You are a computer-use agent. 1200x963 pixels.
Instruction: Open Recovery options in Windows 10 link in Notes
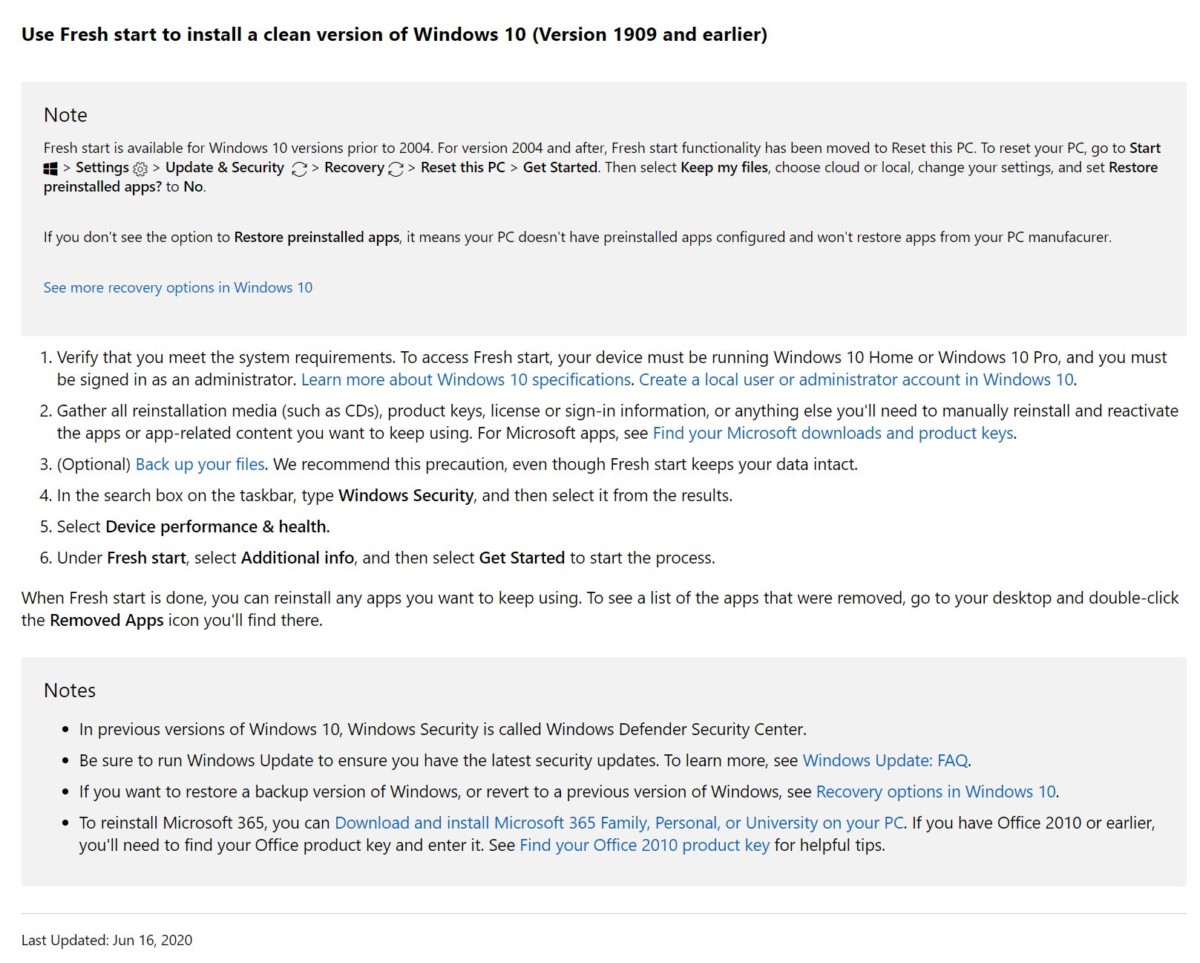(x=936, y=791)
